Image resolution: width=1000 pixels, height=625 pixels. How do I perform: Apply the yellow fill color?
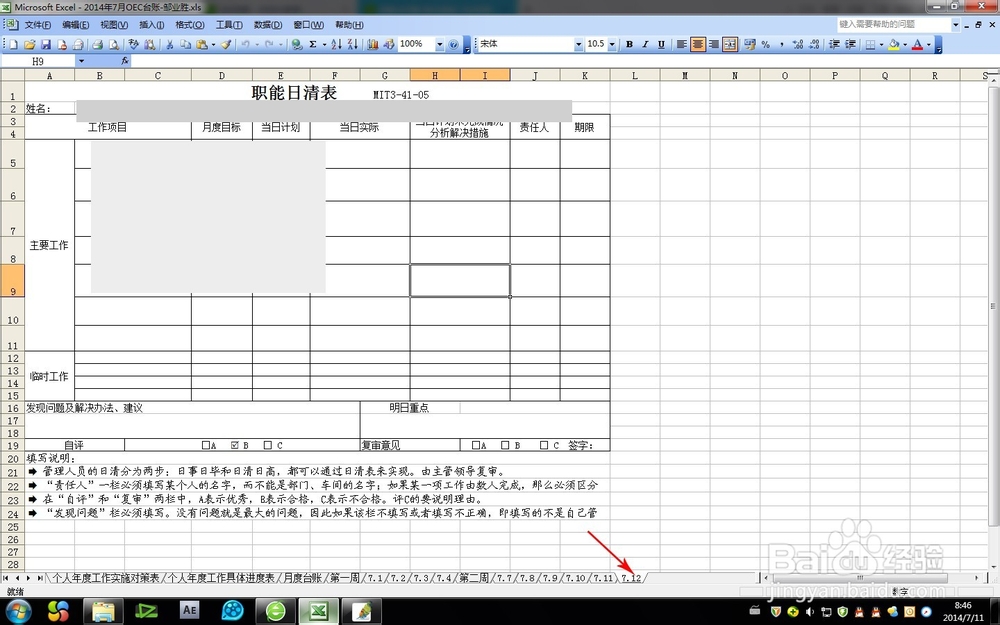point(893,44)
